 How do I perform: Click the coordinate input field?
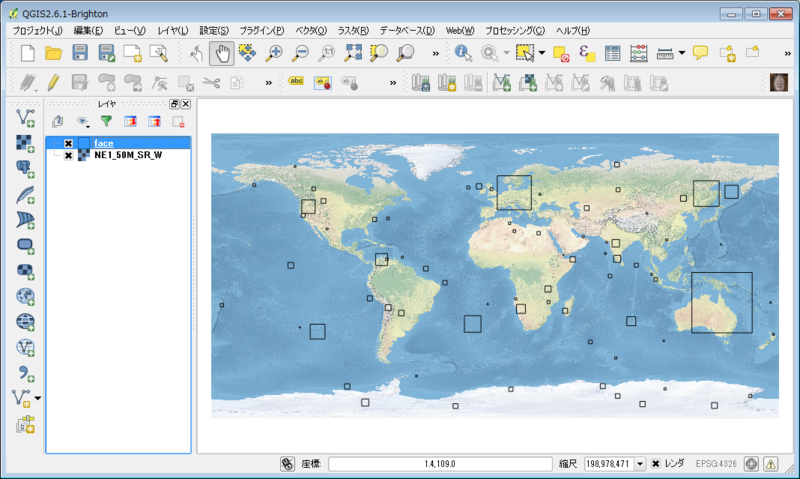[x=440, y=464]
